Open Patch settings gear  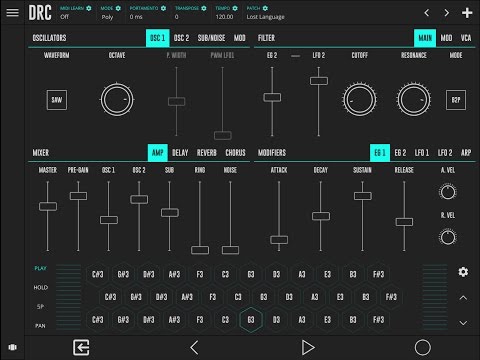tap(265, 8)
